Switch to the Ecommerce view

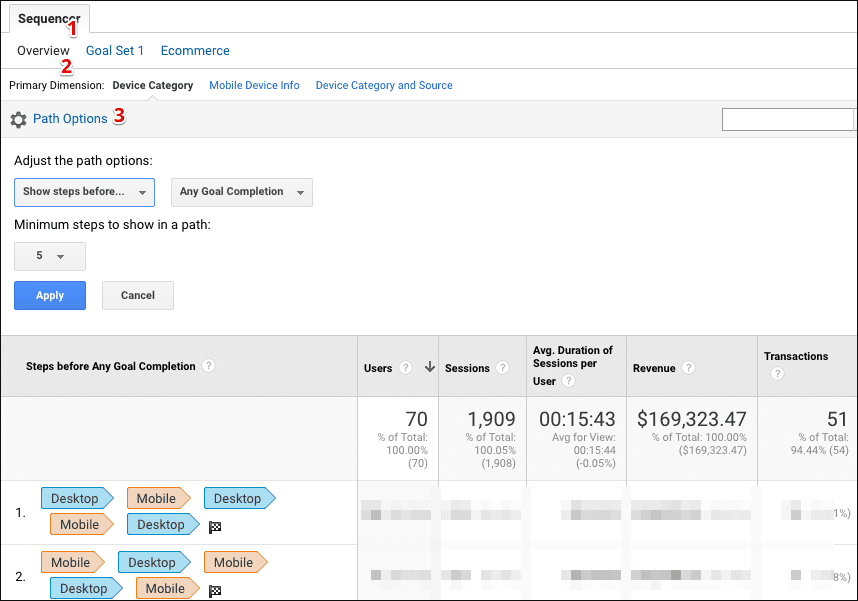[x=194, y=50]
